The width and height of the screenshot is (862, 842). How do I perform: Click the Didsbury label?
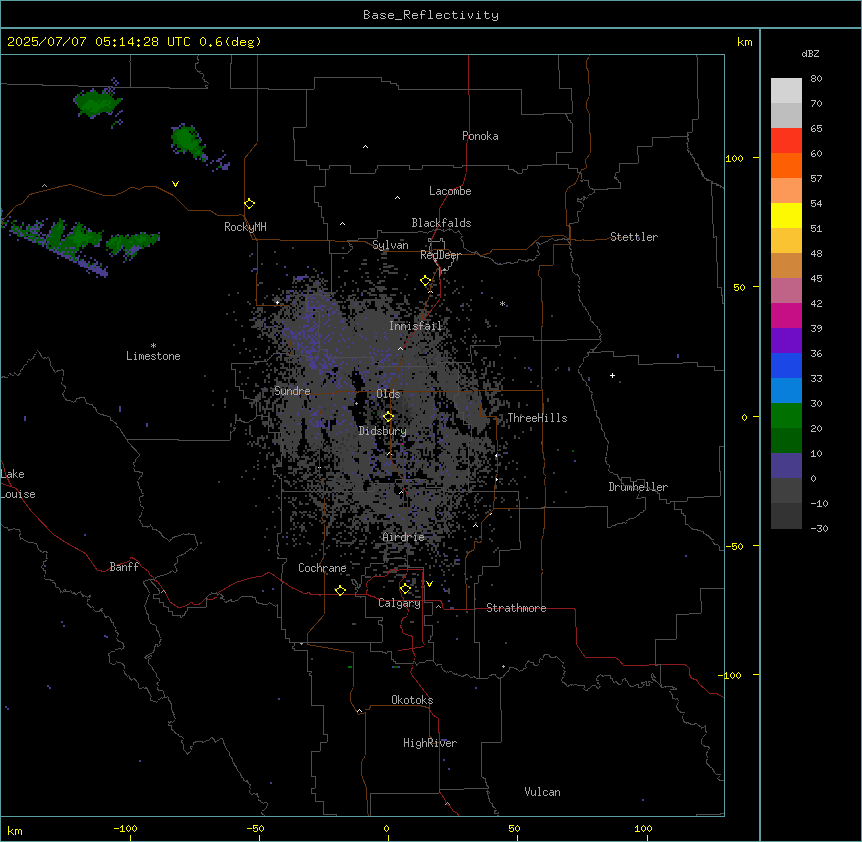[383, 431]
